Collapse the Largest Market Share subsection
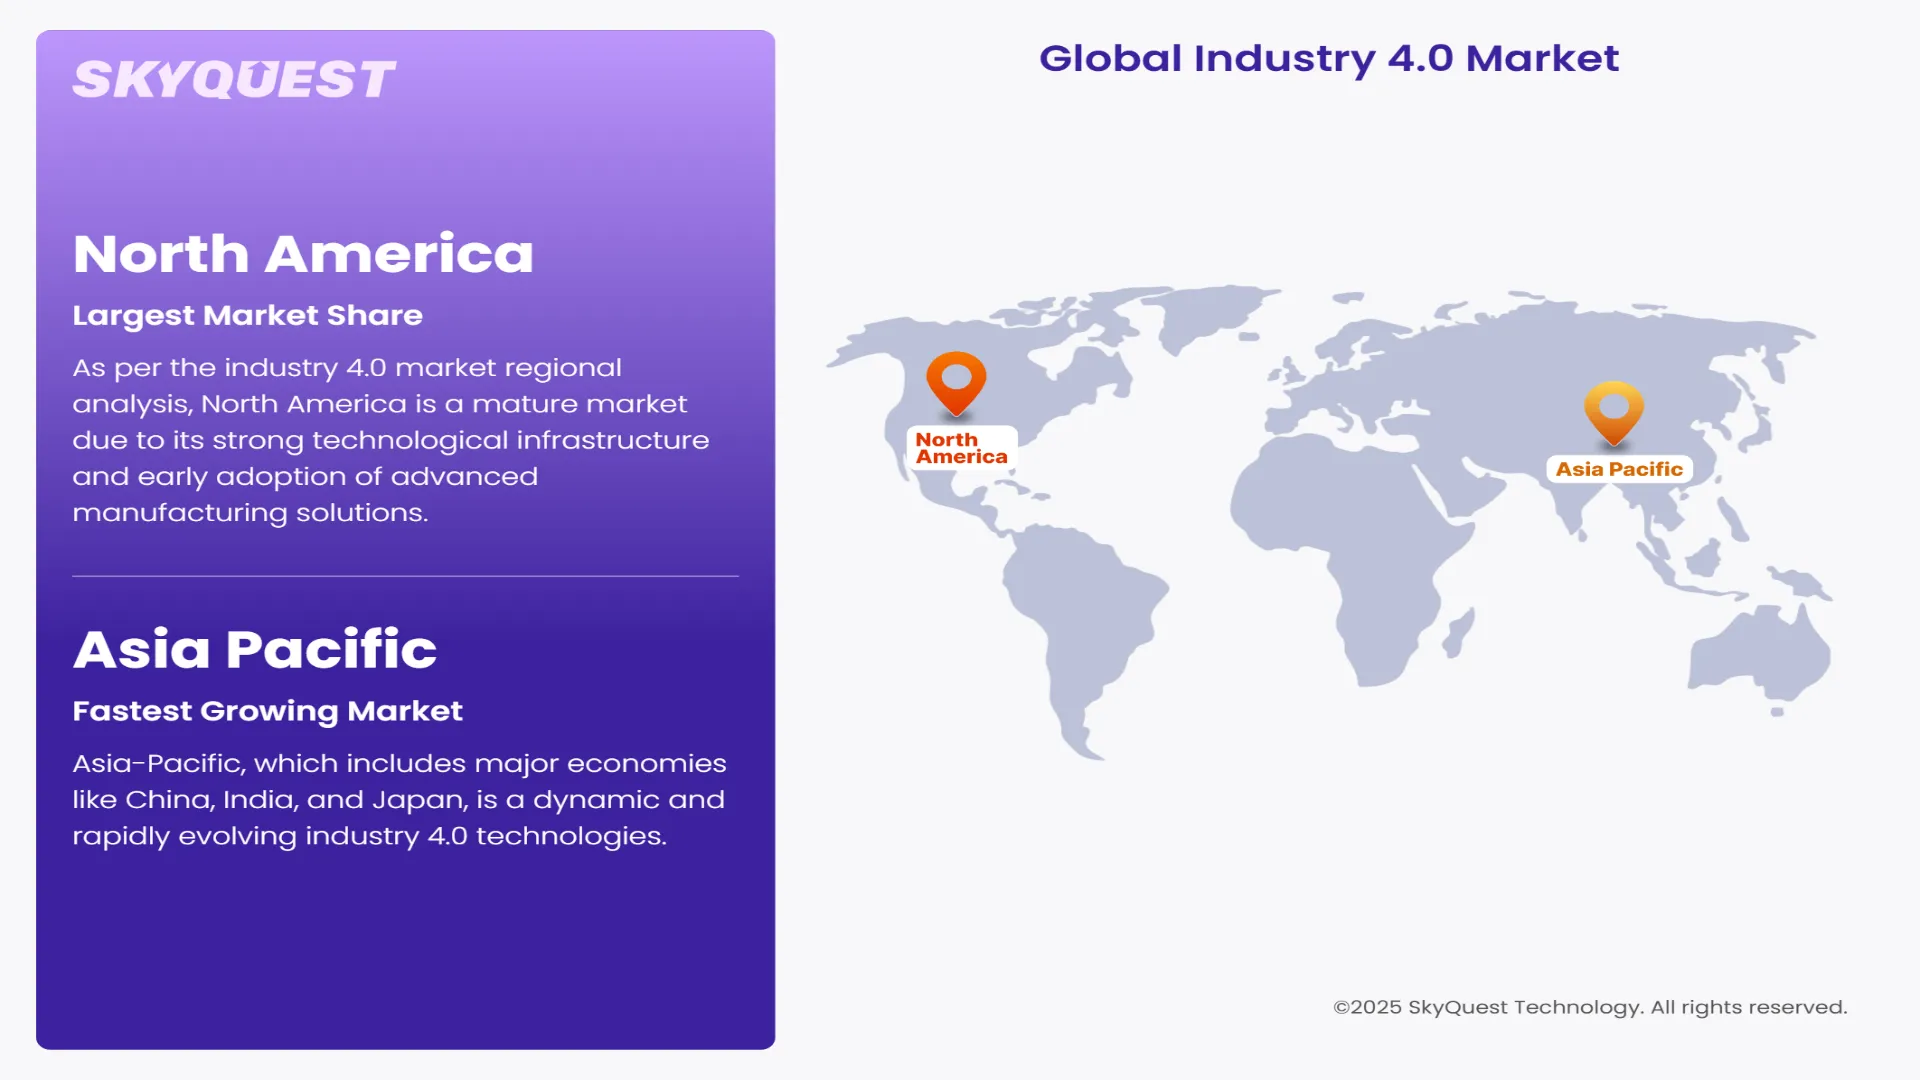The image size is (1920, 1080). pos(247,315)
